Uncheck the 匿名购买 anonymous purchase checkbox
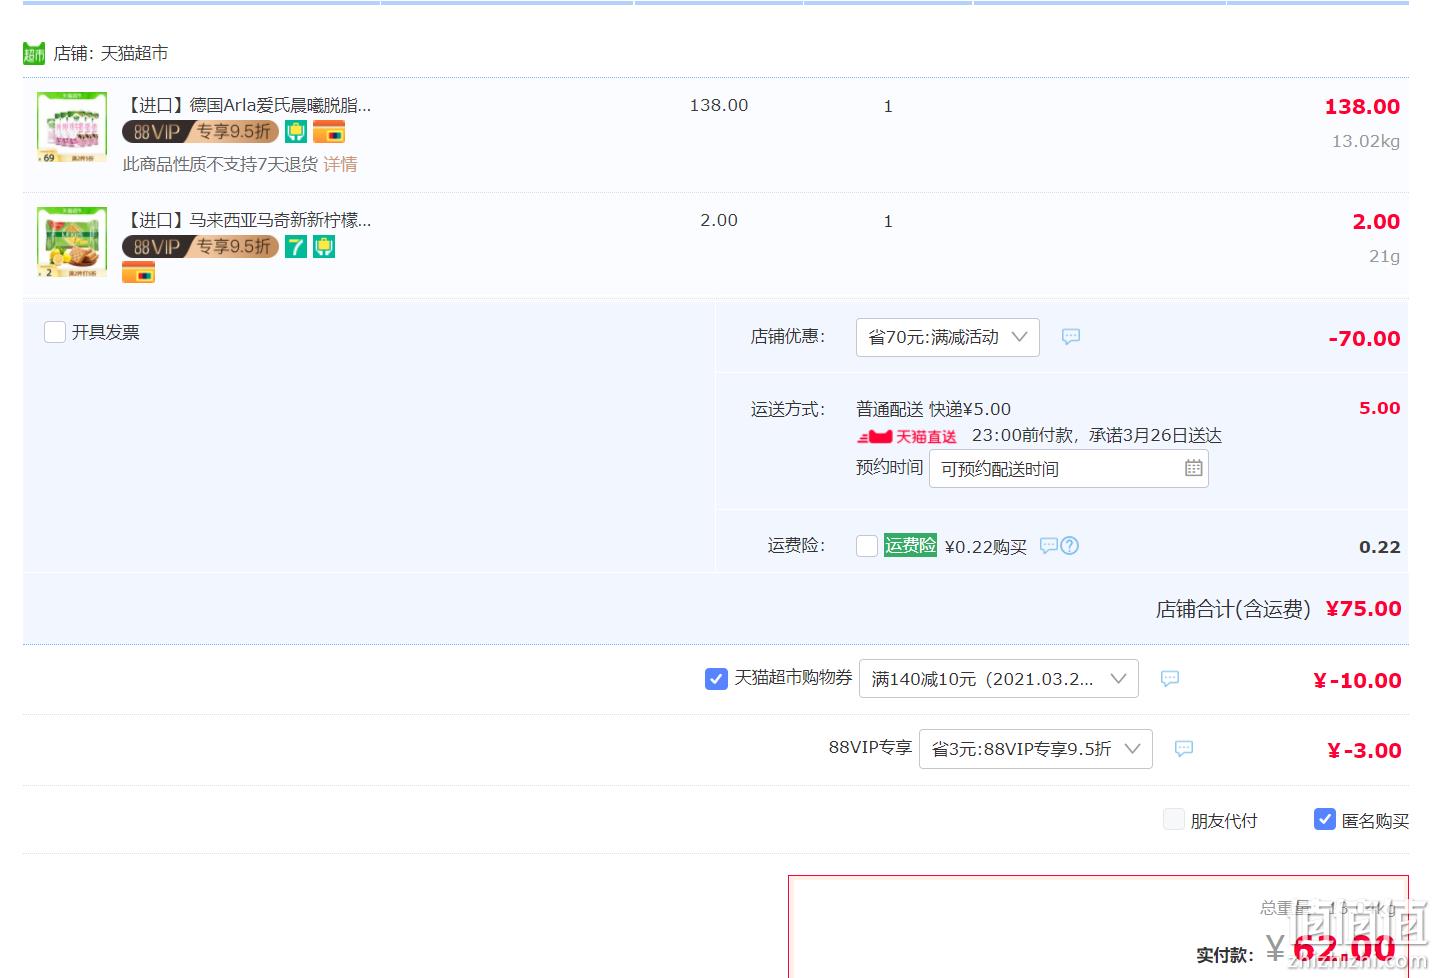Viewport: 1437px width, 978px height. point(1325,820)
